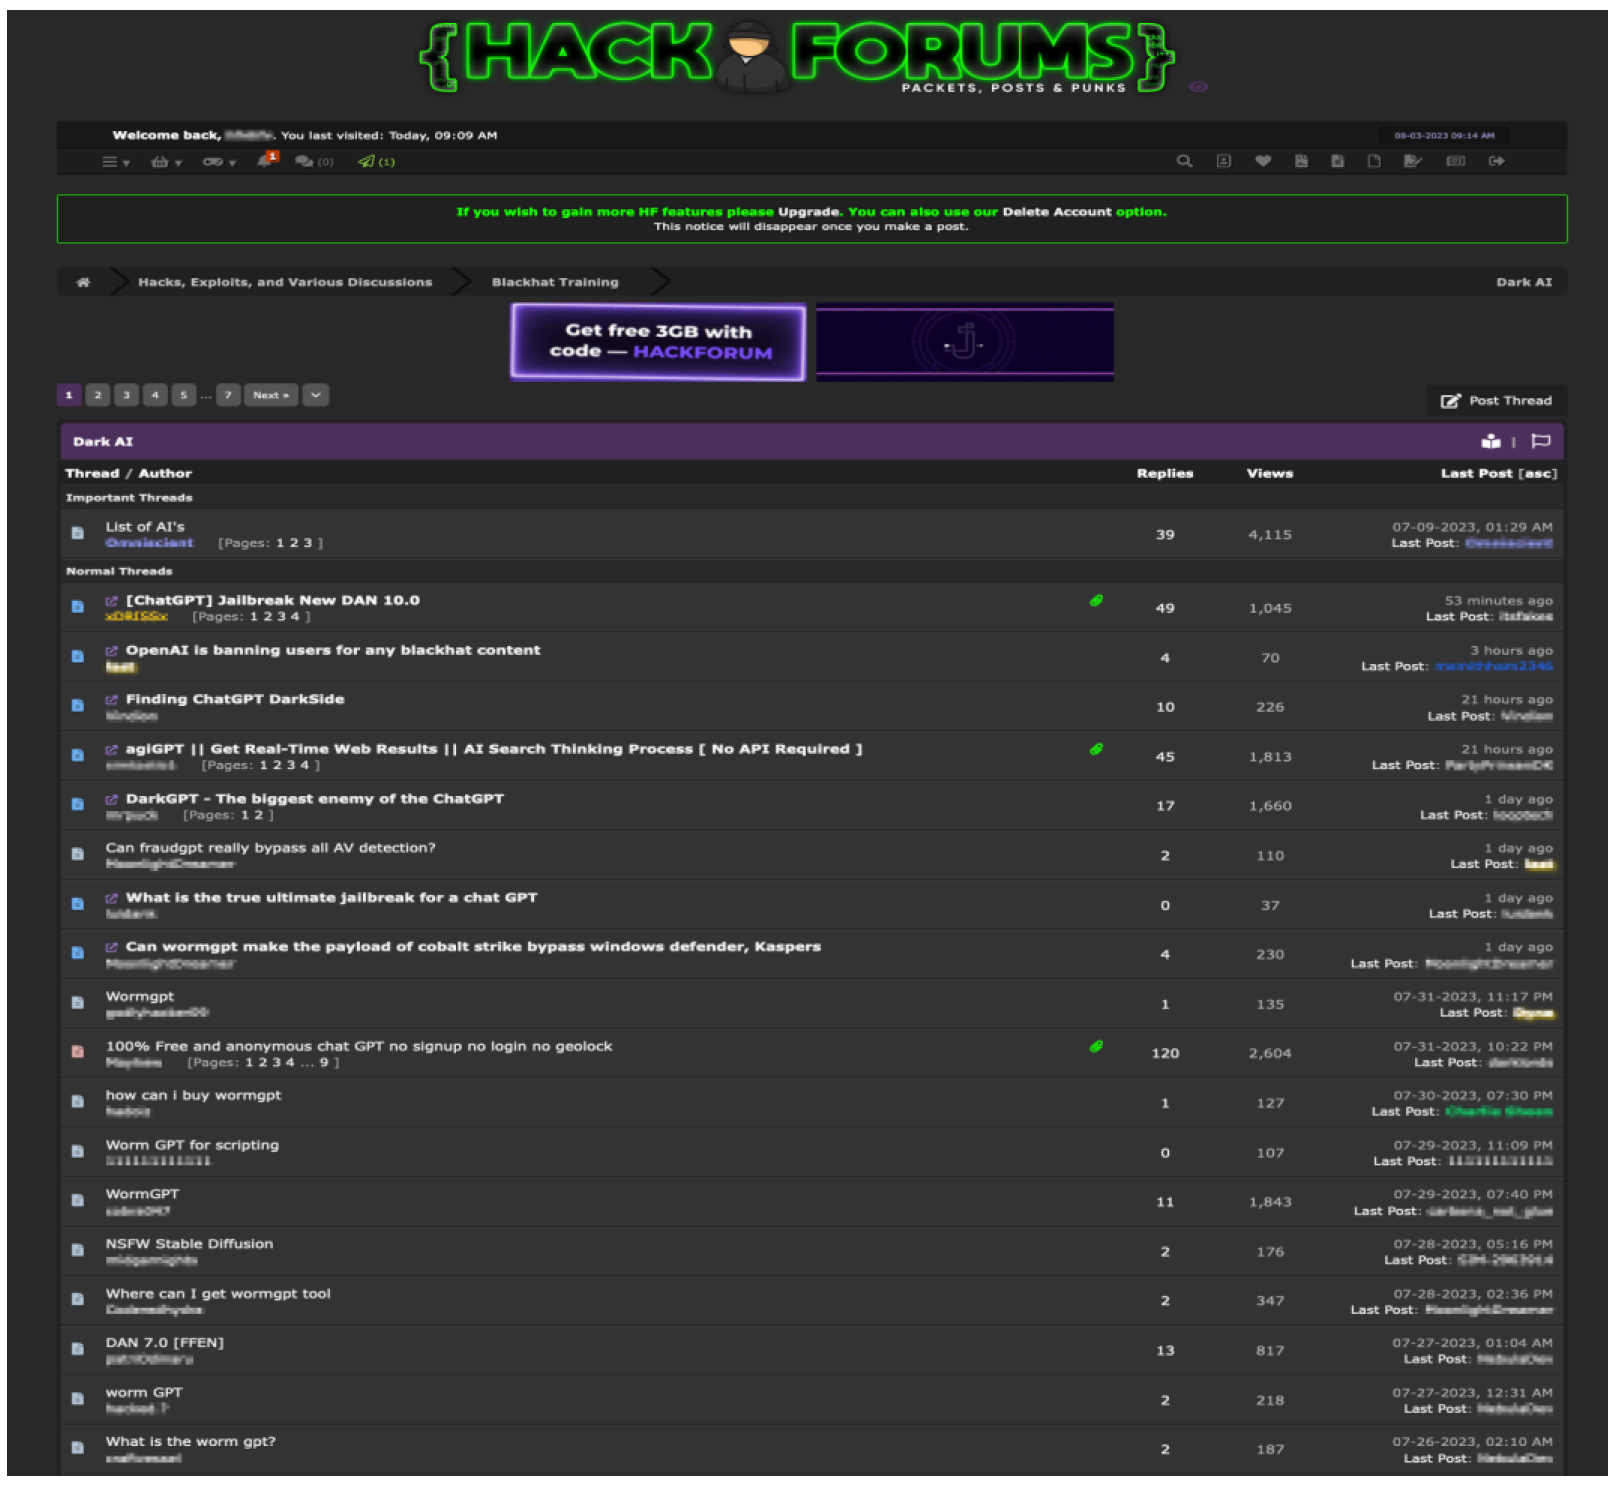The image size is (1618, 1485).
Task: Open the List of AI's thread
Action: 145,526
